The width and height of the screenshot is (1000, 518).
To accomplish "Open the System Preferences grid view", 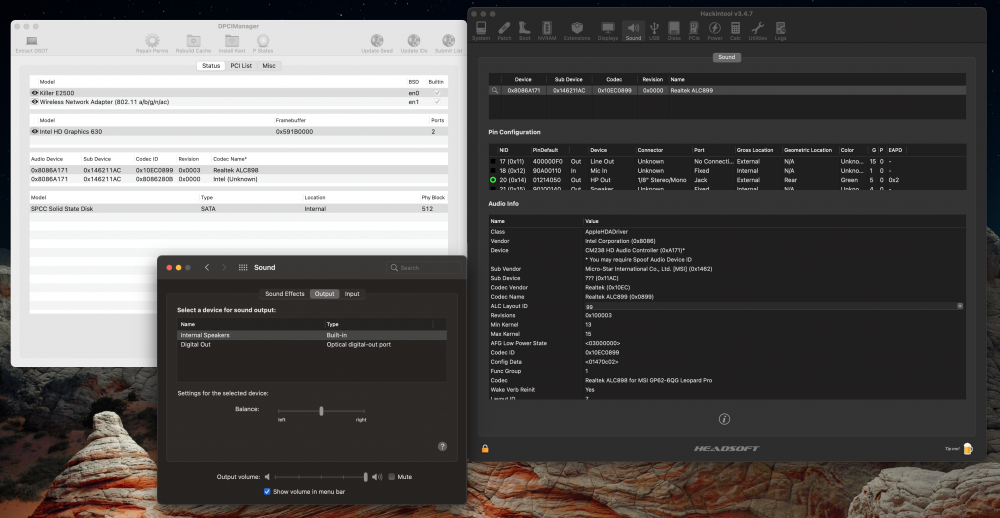I will 243,267.
